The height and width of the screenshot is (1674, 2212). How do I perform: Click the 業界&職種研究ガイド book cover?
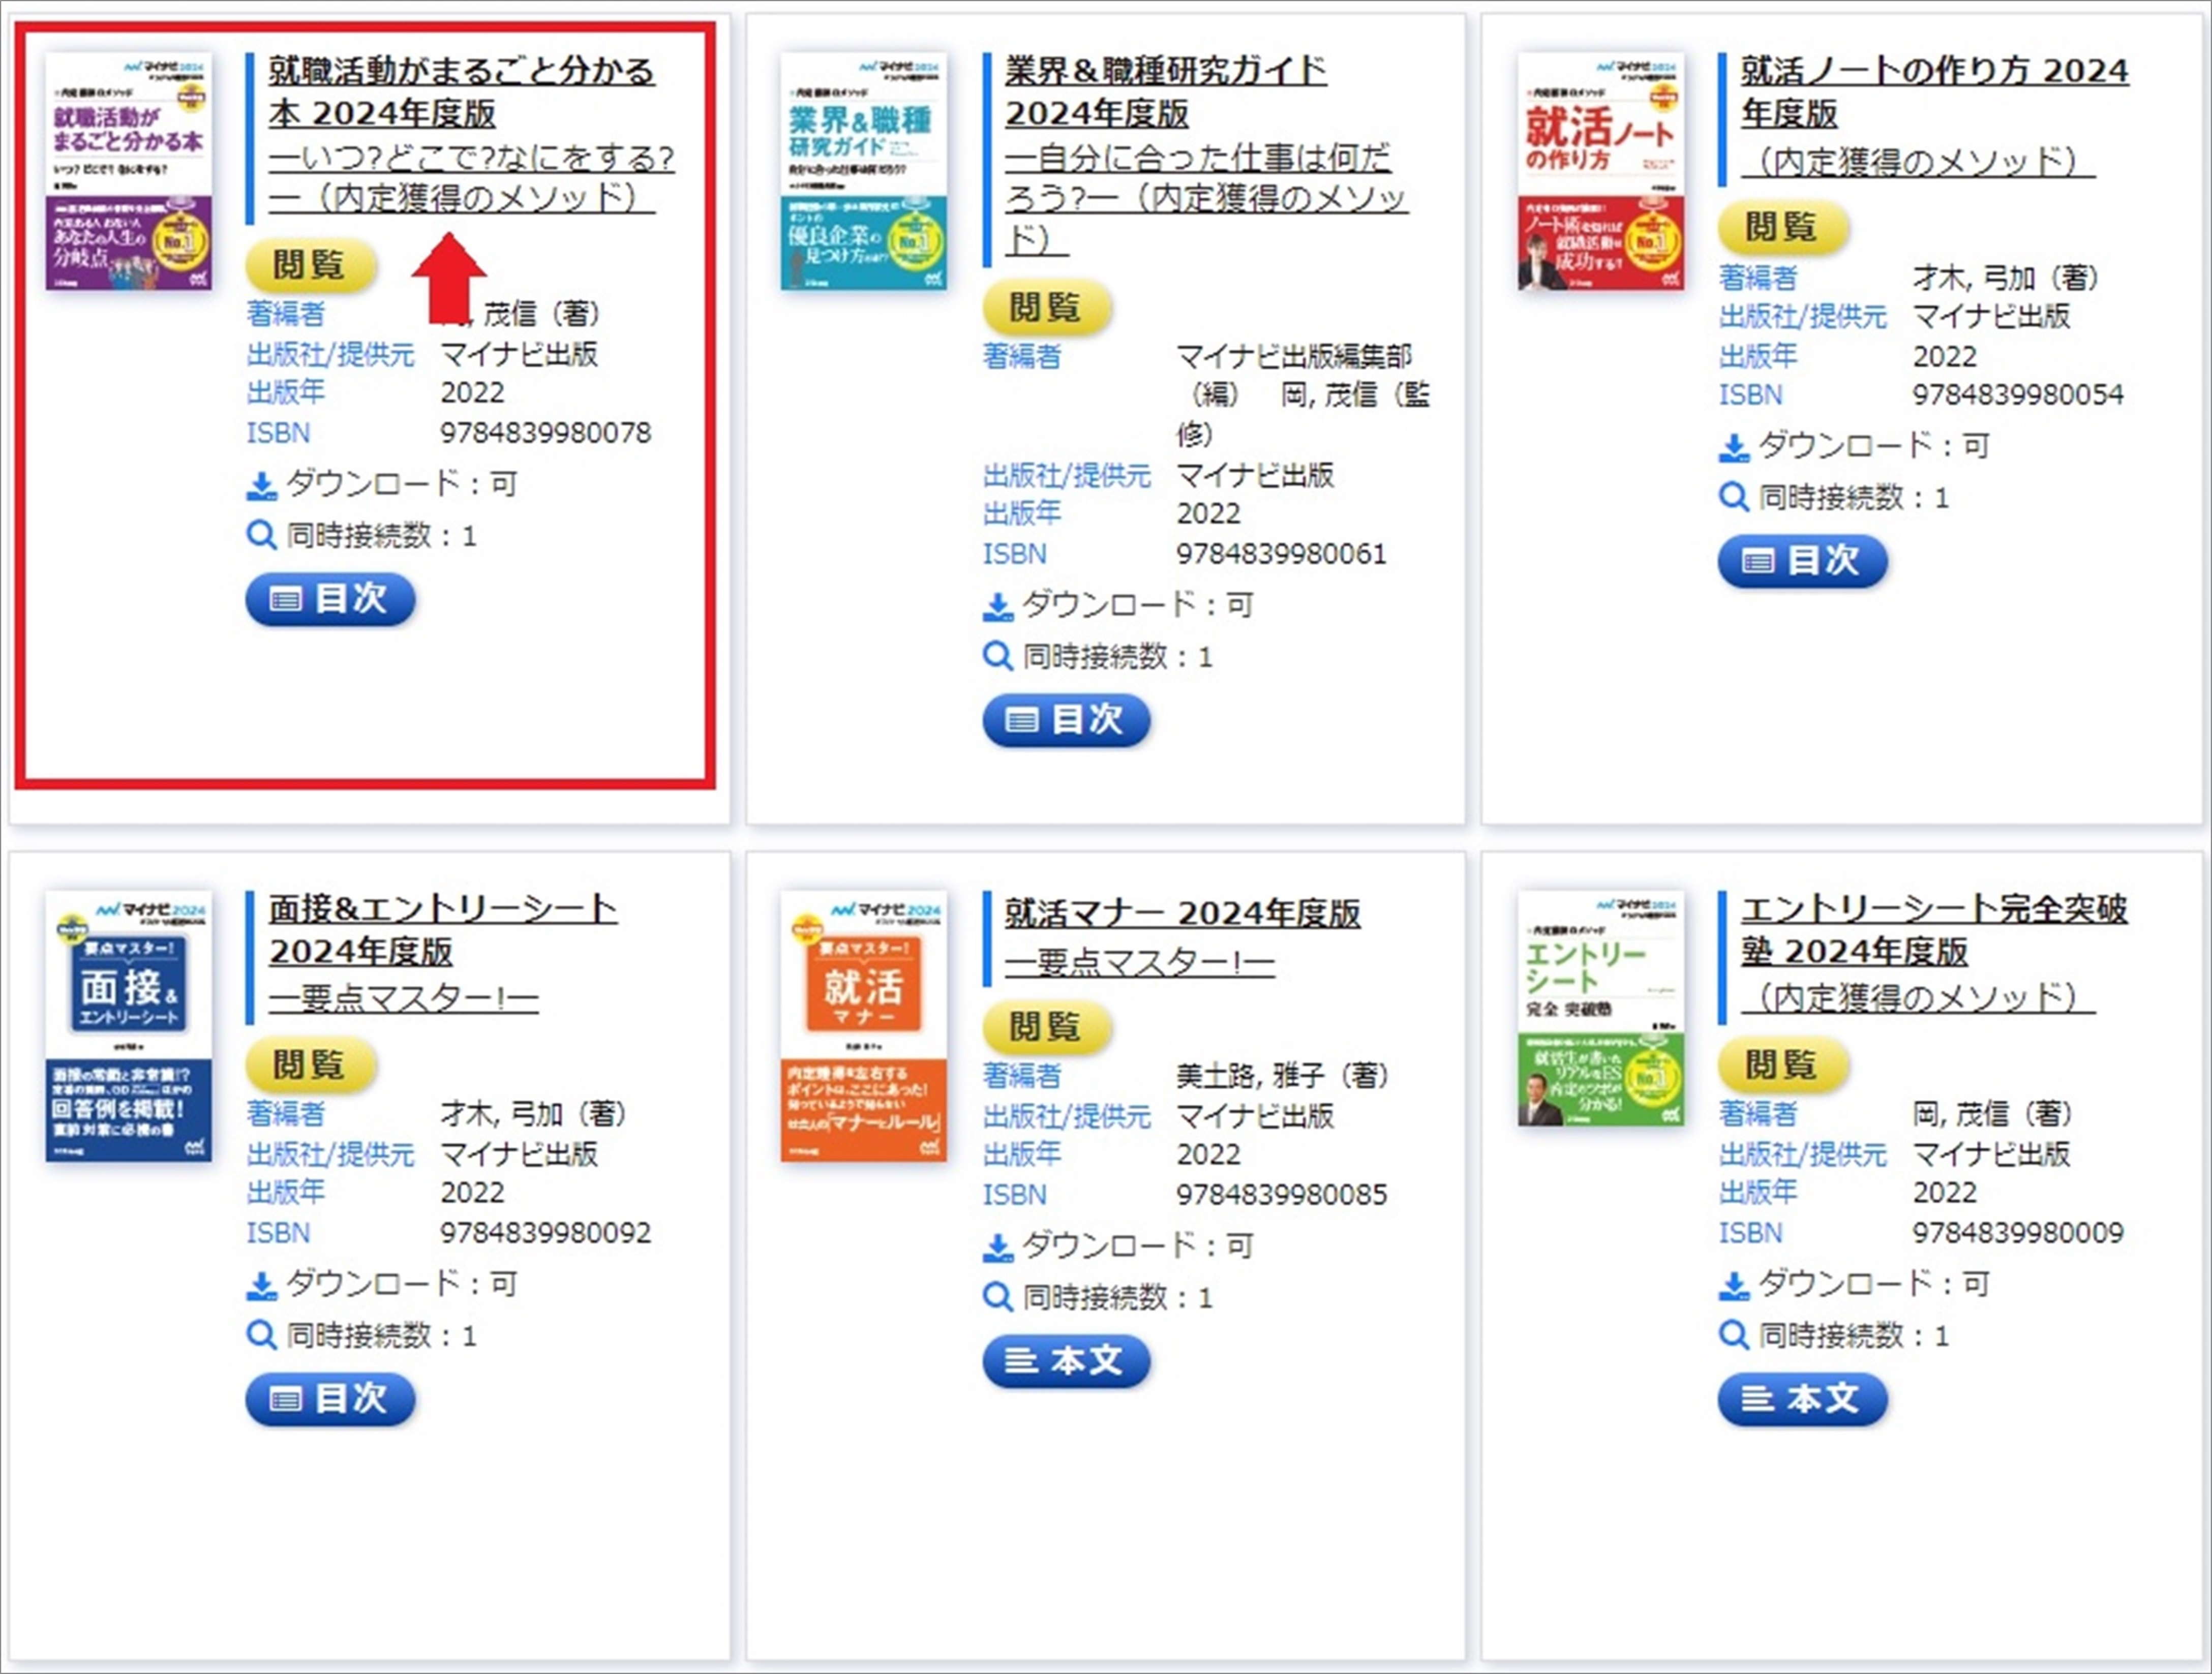pos(864,171)
